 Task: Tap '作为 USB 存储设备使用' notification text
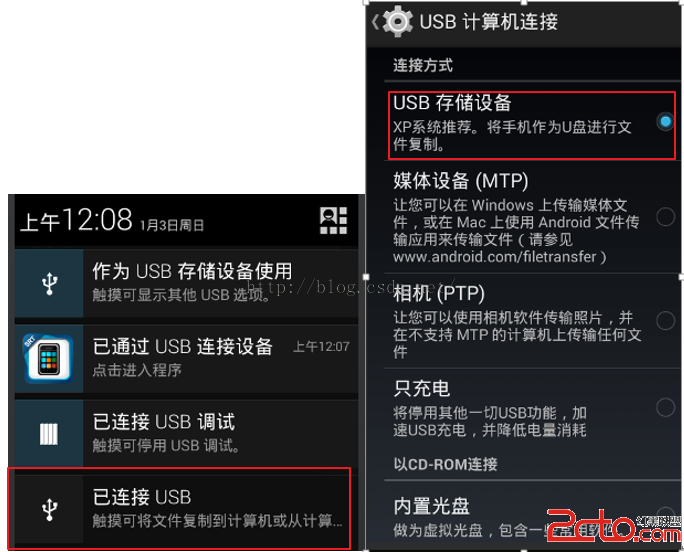(192, 271)
